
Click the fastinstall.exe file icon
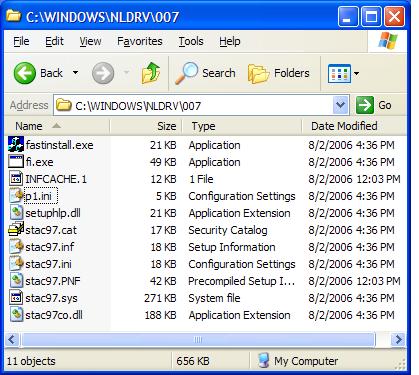pos(16,145)
